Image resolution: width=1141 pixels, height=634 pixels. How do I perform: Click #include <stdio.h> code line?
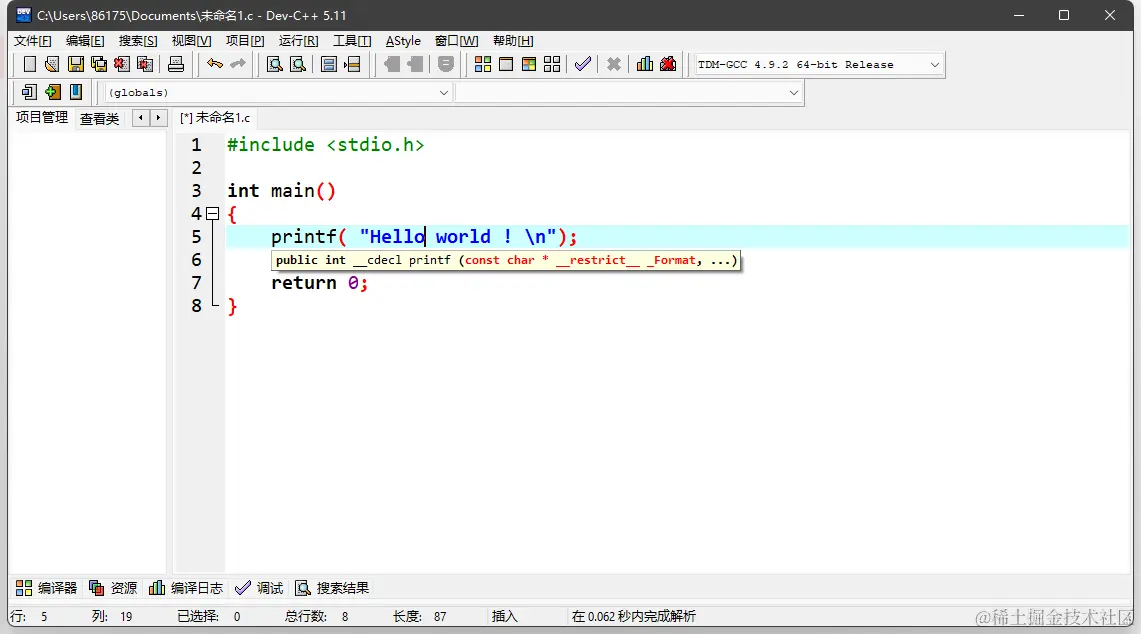pos(325,145)
